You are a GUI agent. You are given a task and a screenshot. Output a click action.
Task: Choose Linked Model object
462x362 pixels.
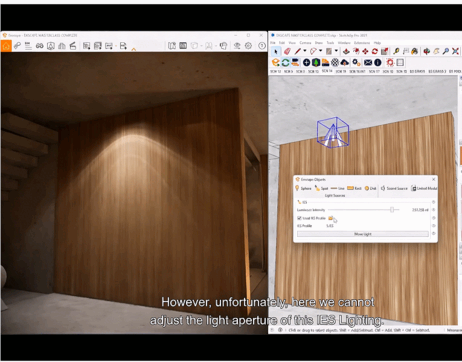[424, 188]
